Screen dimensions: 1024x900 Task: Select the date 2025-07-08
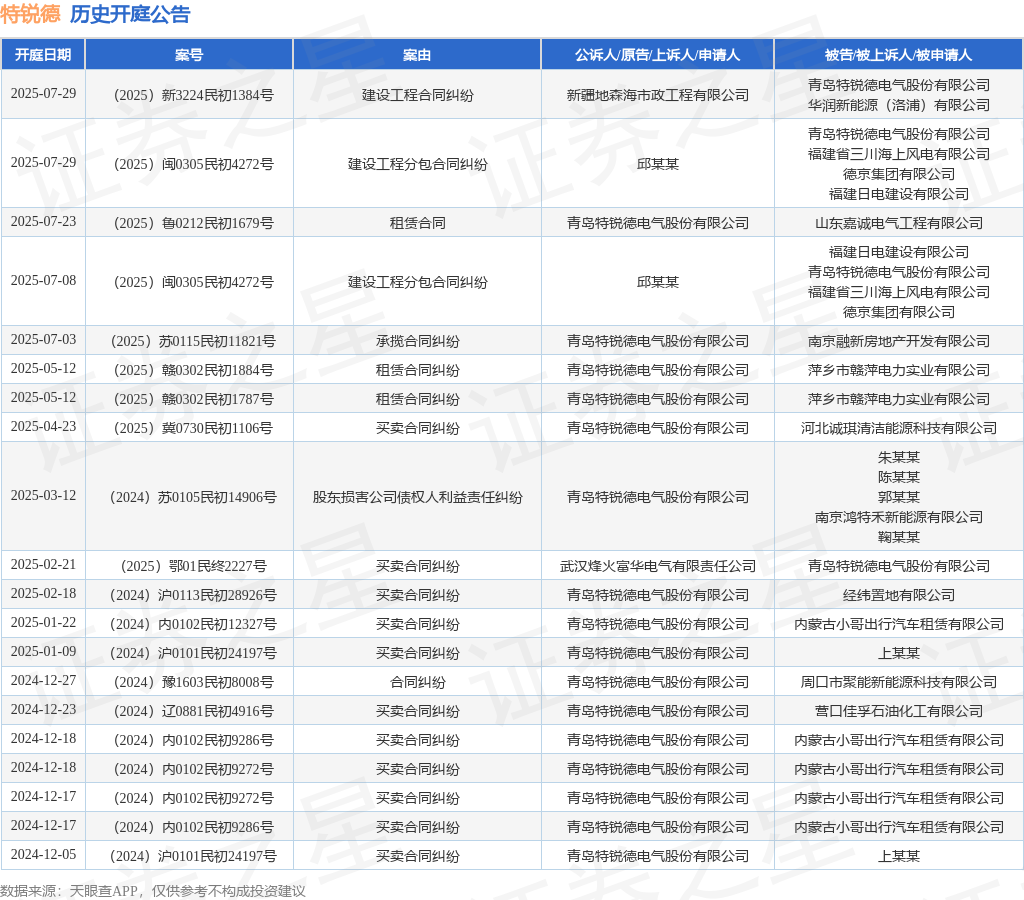tap(43, 280)
